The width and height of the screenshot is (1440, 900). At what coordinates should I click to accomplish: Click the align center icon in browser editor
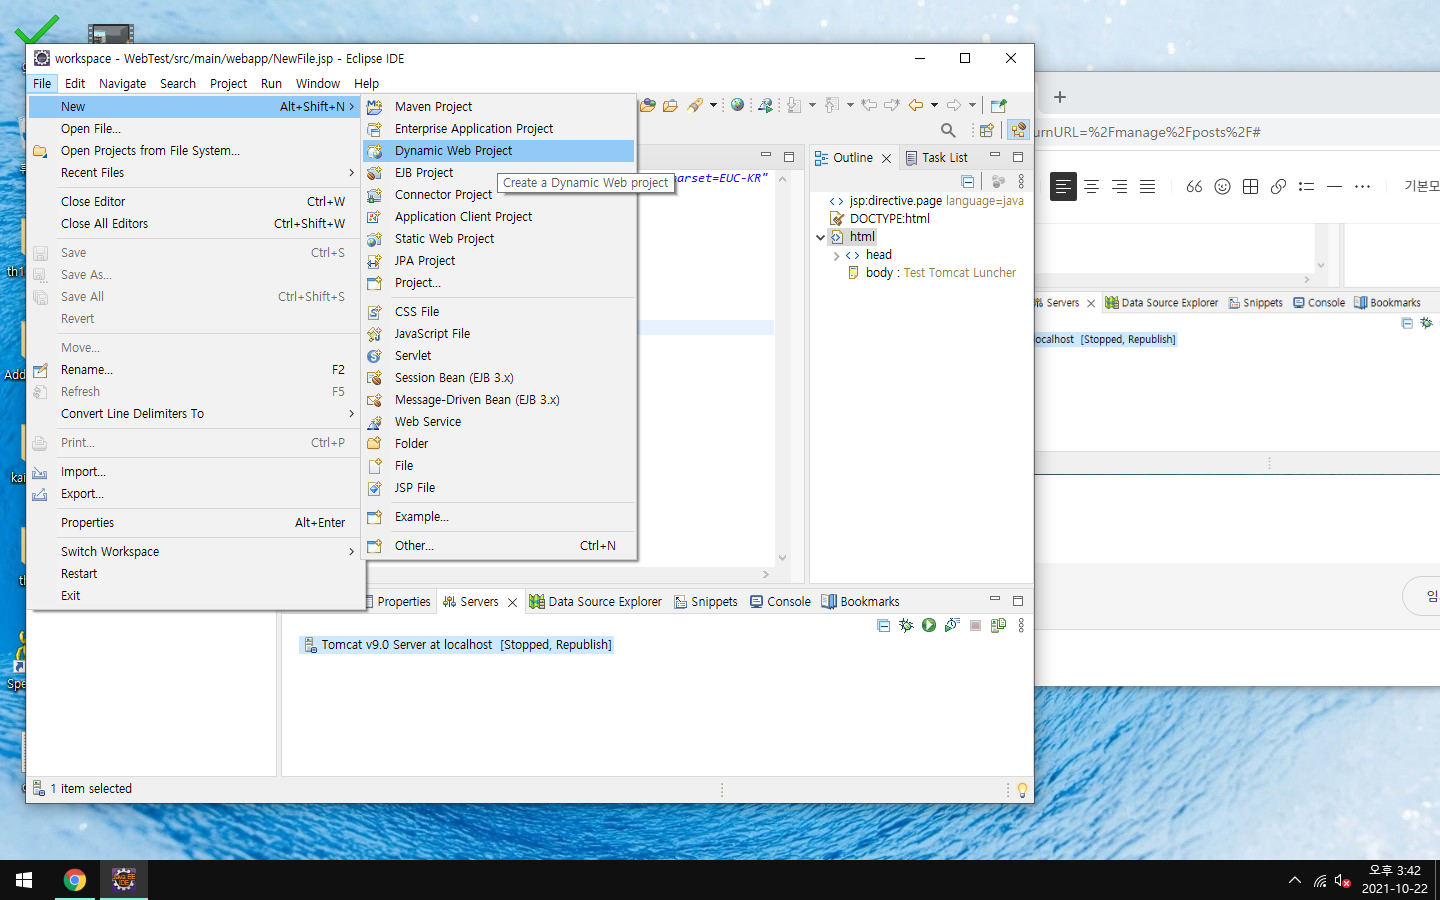(x=1092, y=187)
